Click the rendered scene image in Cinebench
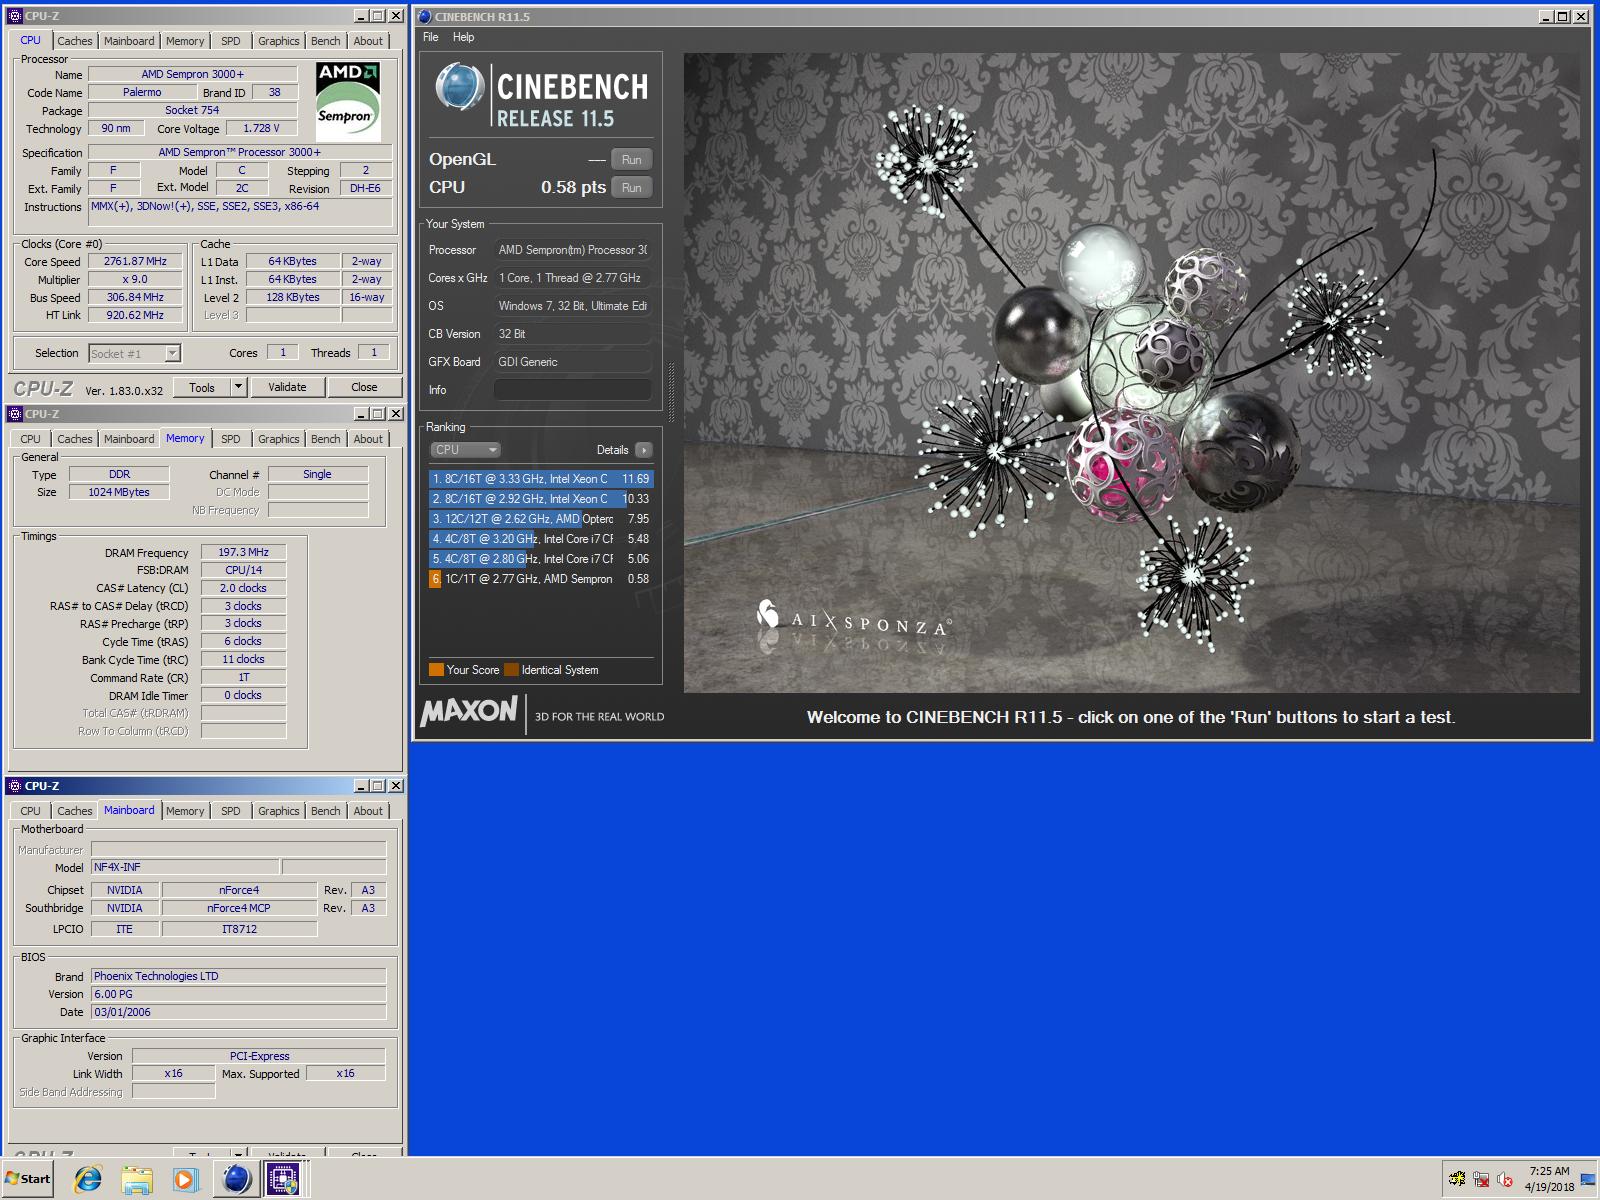The image size is (1600, 1200). pos(1132,373)
